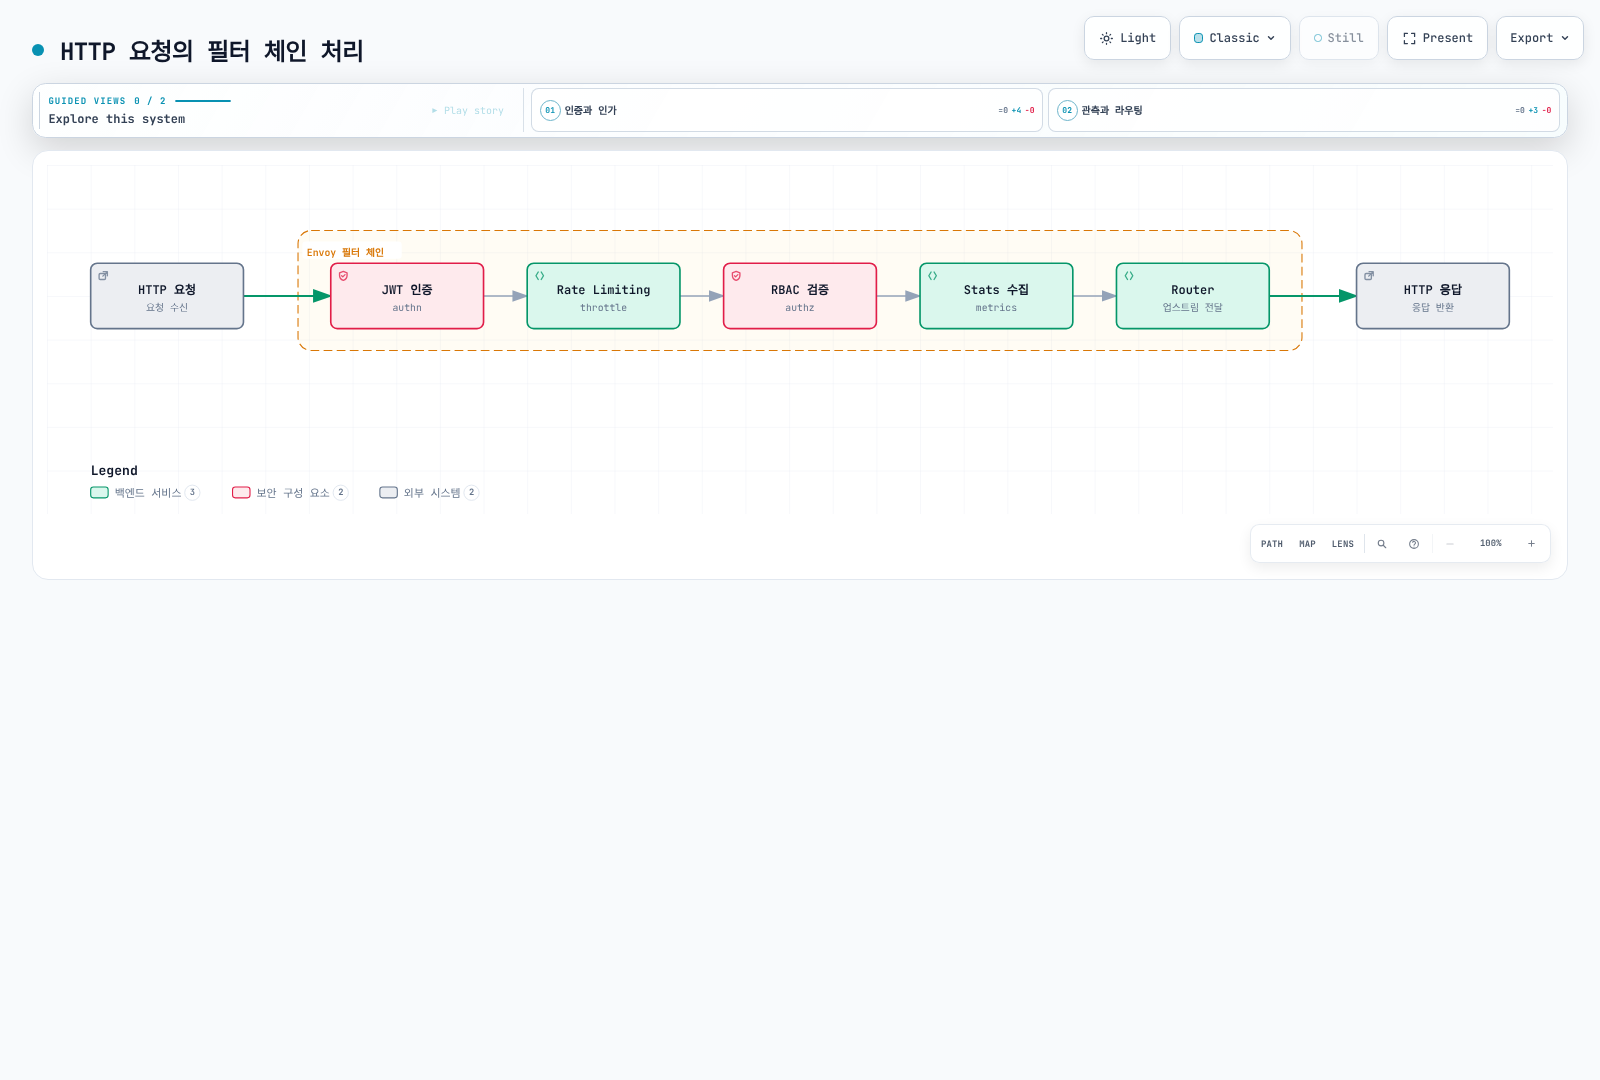Click code icon on Stats 수집 node
This screenshot has height=1080, width=1600.
932,276
